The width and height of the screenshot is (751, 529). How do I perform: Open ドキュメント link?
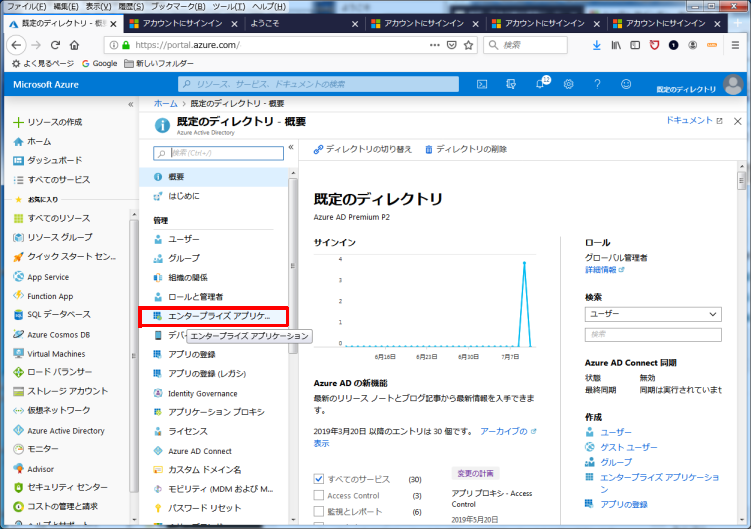tap(694, 120)
